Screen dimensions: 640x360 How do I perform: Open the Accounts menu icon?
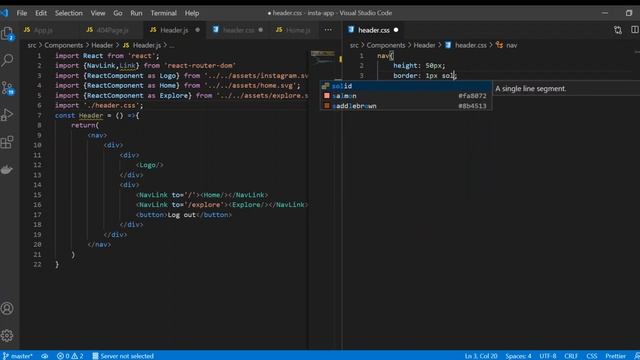click(x=7, y=309)
